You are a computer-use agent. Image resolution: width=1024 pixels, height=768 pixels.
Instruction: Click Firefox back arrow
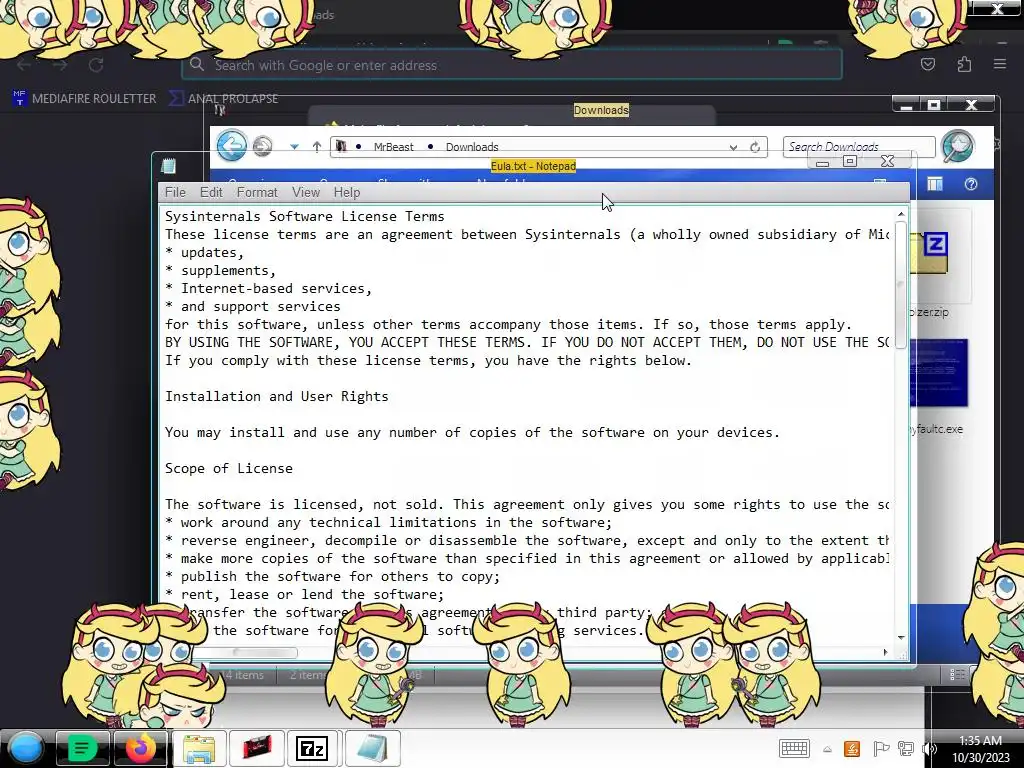coord(24,65)
